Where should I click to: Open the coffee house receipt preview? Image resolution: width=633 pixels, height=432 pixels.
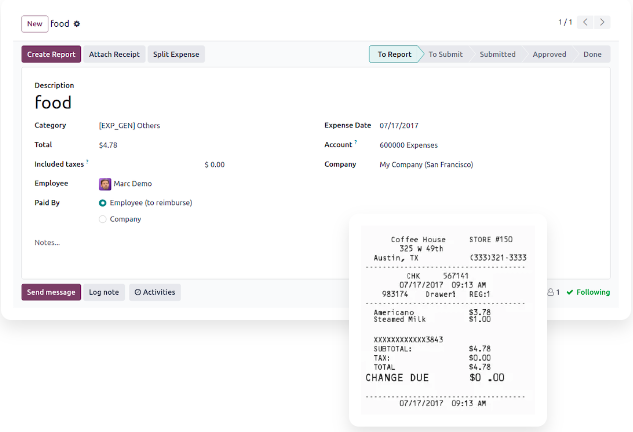pyautogui.click(x=447, y=320)
